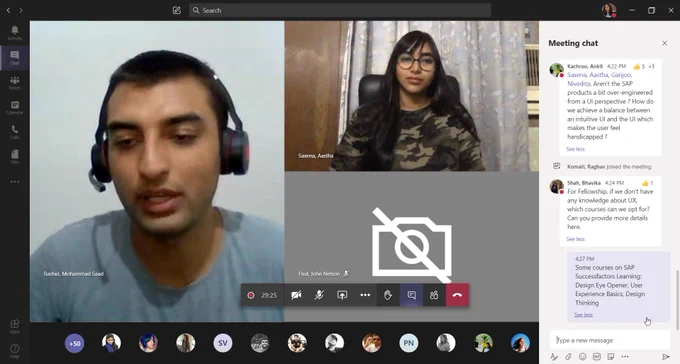Screen dimensions: 680x364
Task: Open the text Format options in compose
Action: (554, 357)
